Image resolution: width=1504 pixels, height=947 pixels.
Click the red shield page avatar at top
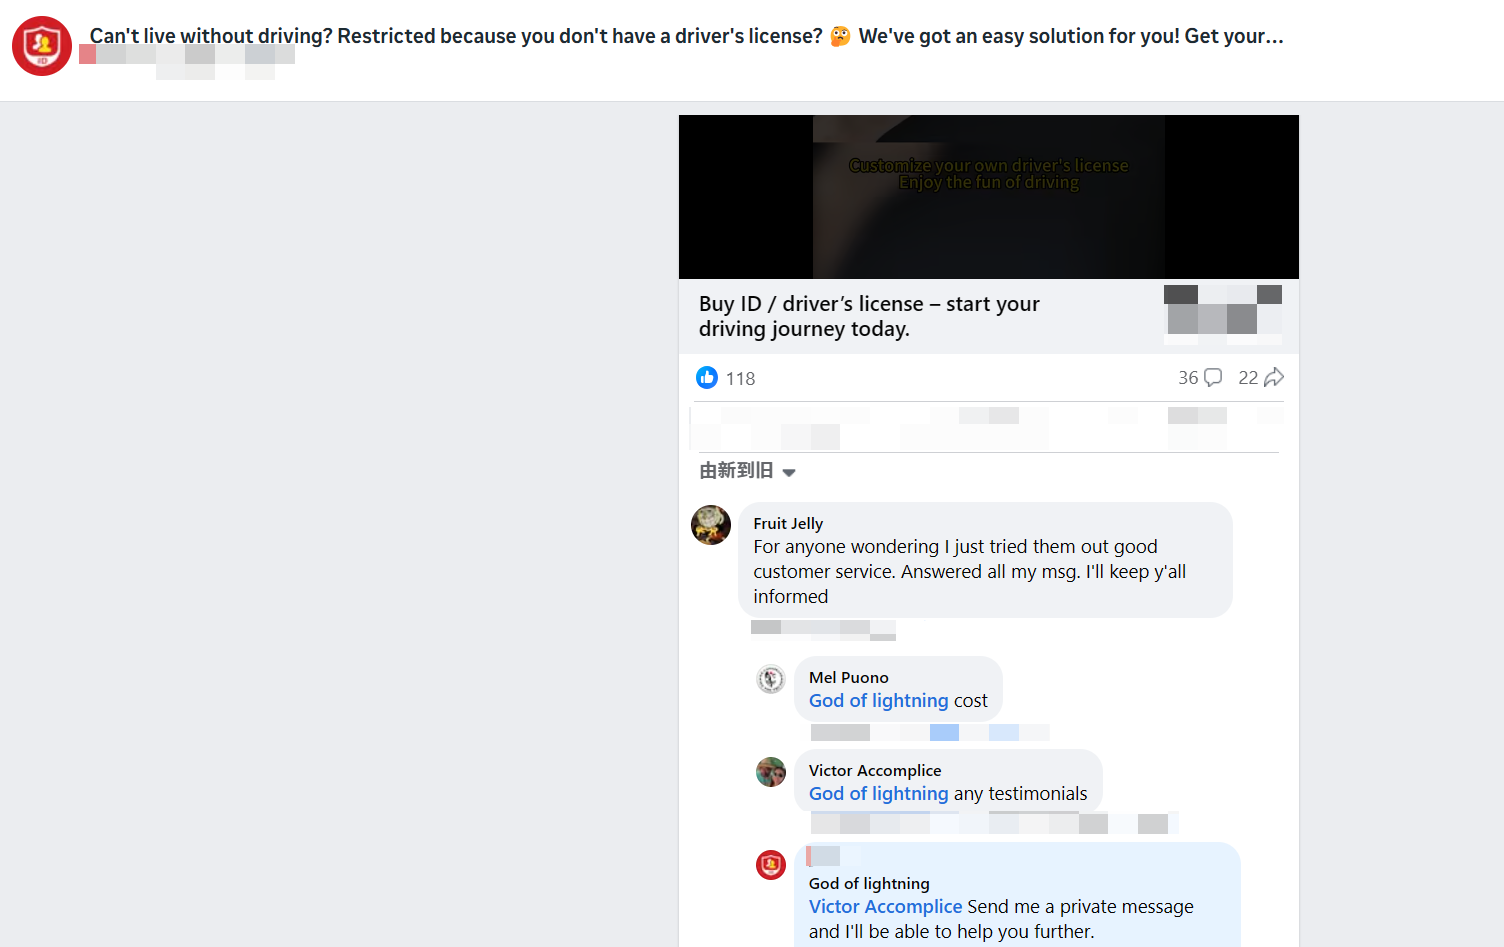[x=42, y=46]
